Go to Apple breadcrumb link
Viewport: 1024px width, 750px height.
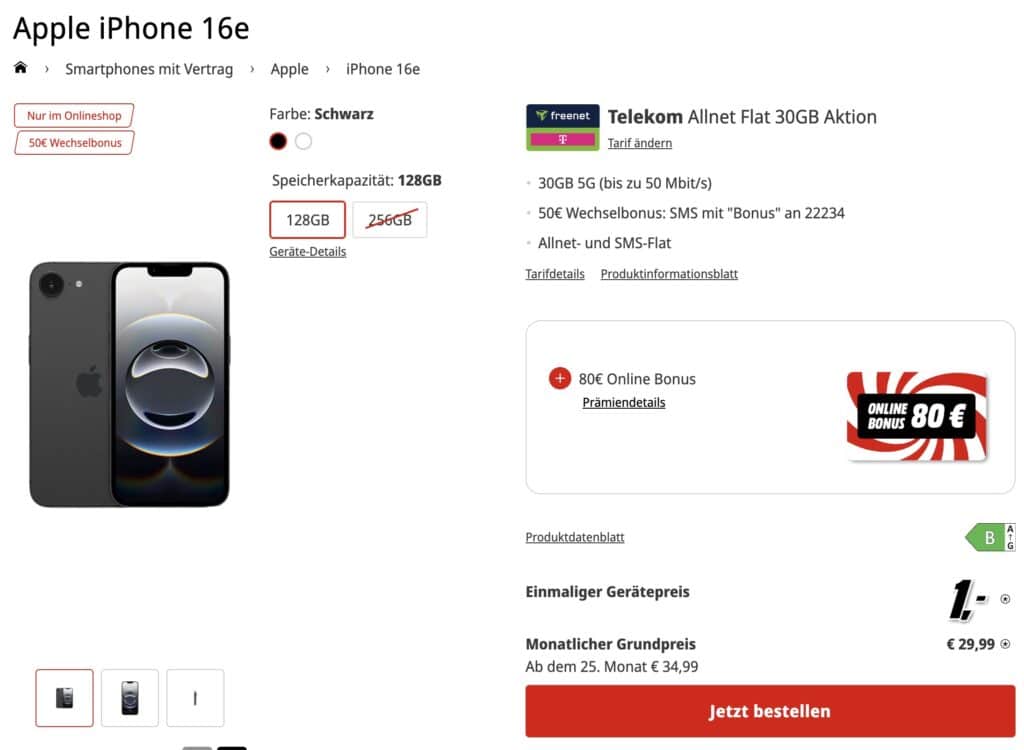290,69
